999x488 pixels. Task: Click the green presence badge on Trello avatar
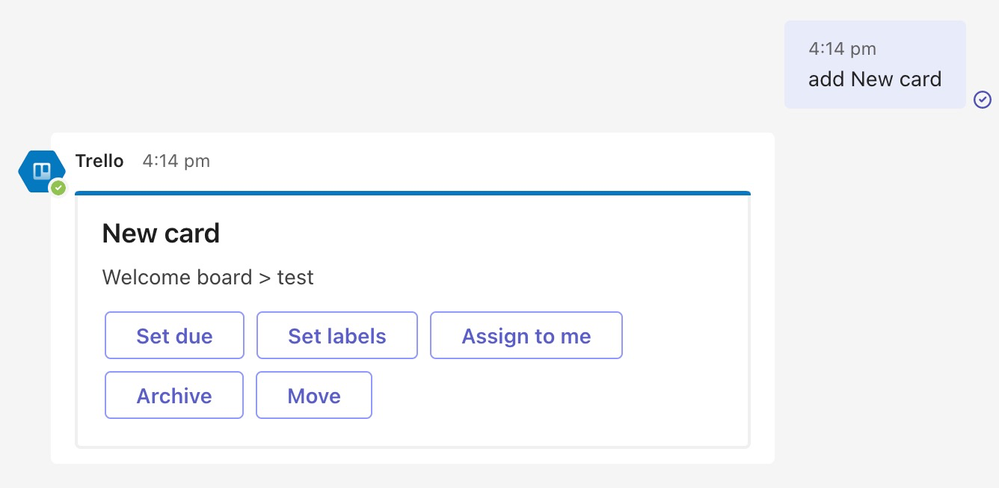click(58, 187)
